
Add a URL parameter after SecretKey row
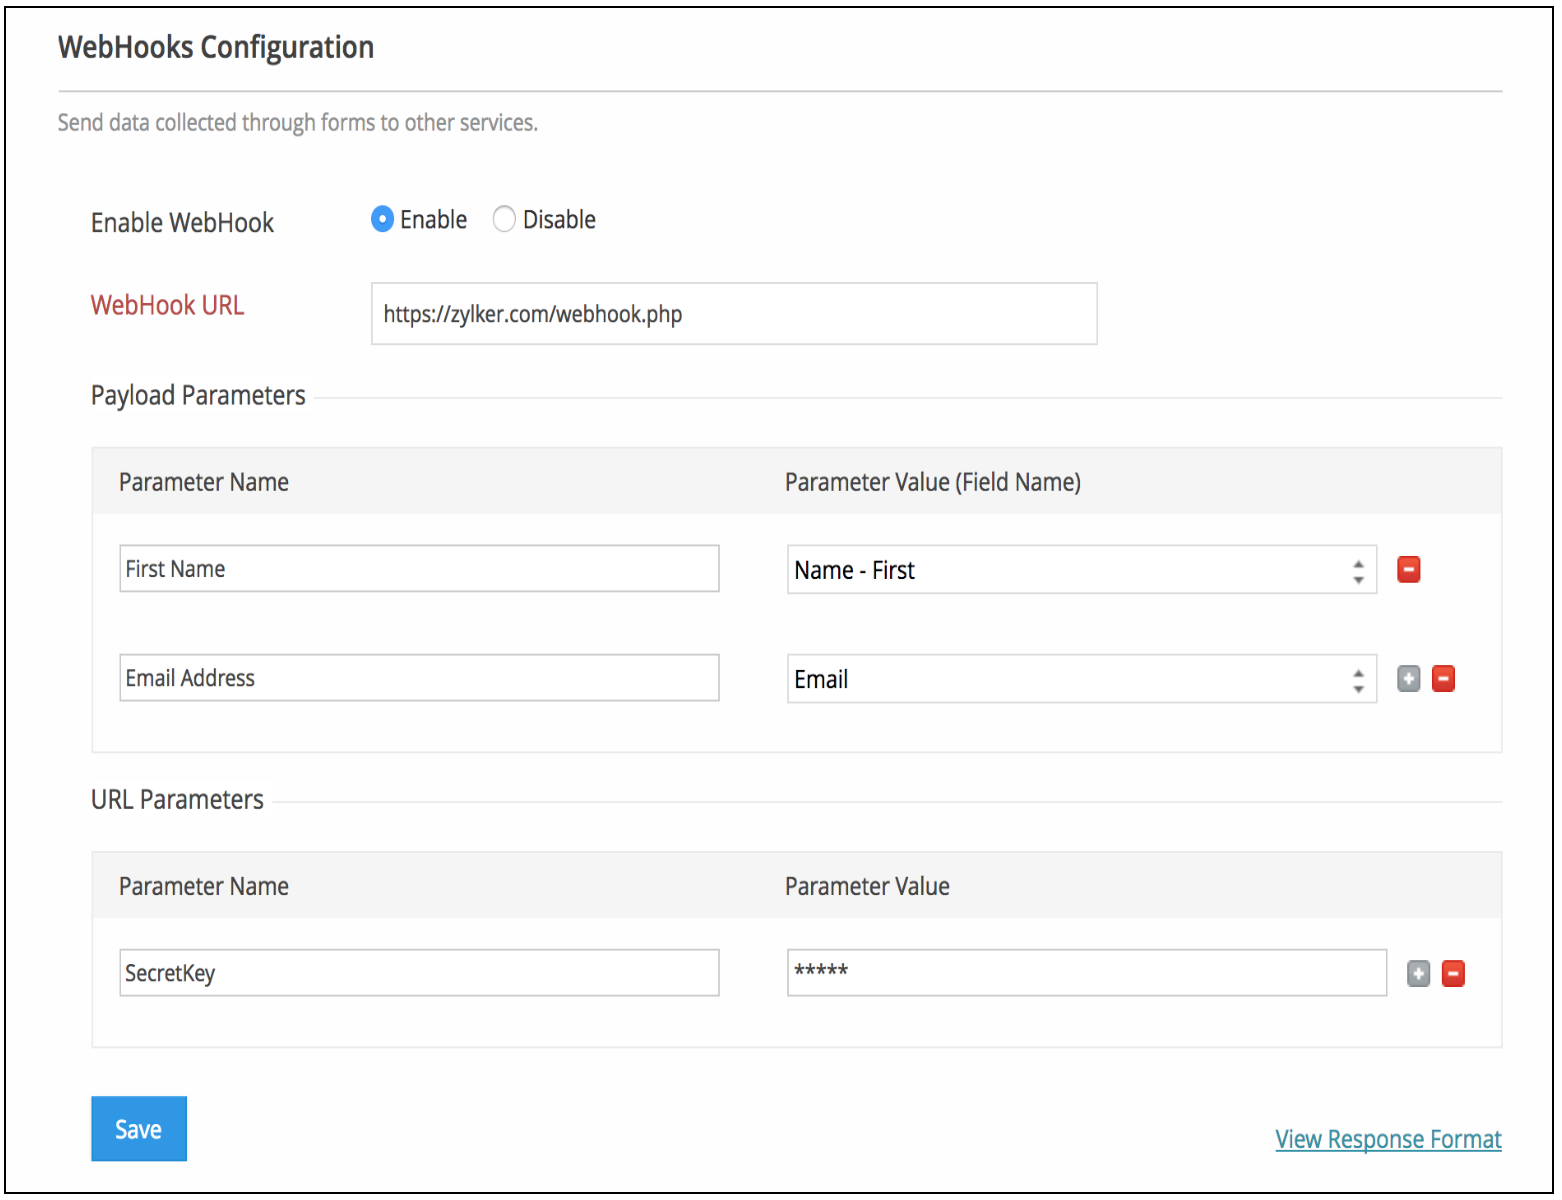click(1418, 973)
